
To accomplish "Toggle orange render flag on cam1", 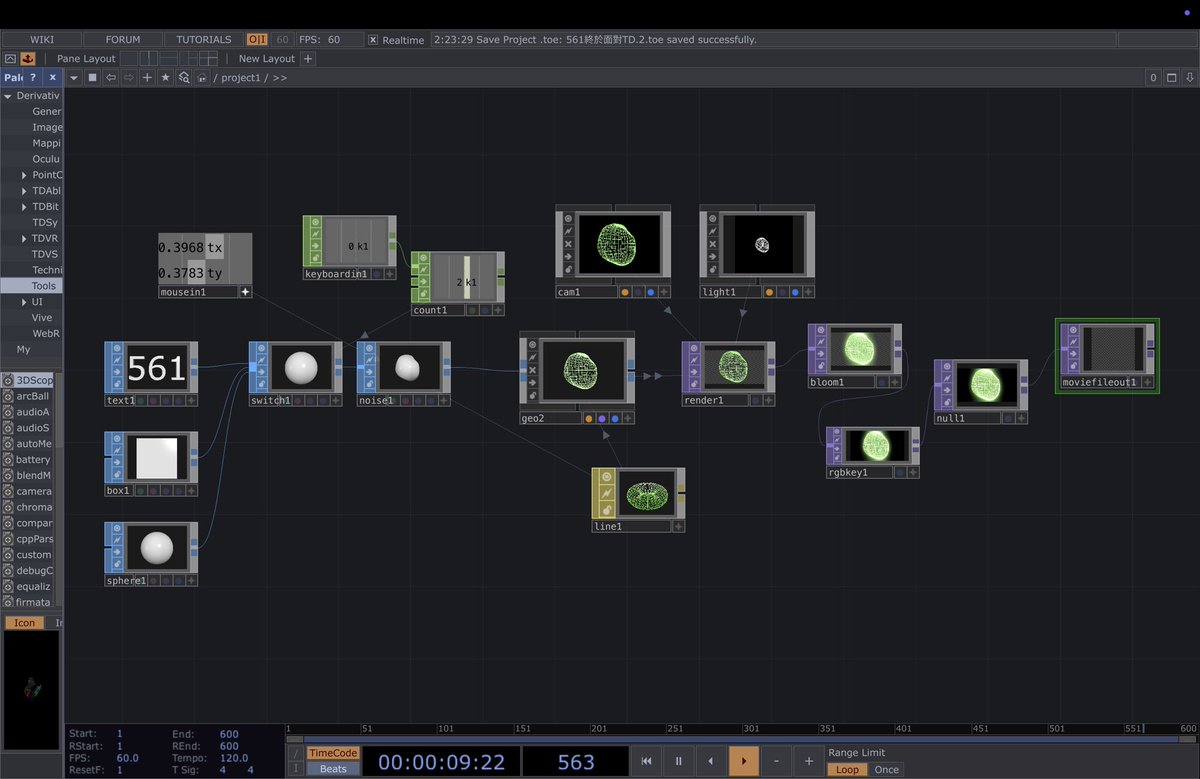I will pos(624,292).
